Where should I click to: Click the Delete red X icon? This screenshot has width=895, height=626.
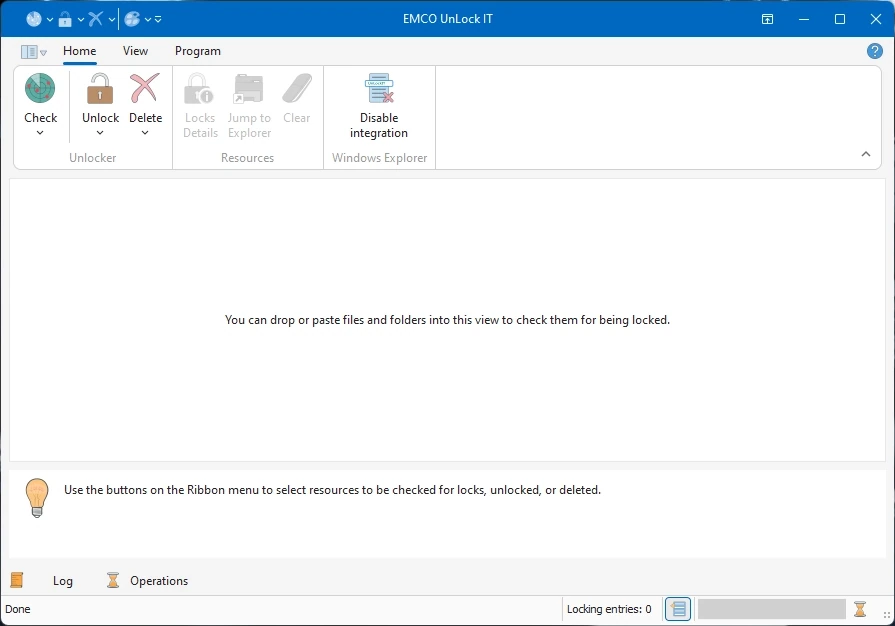pyautogui.click(x=145, y=89)
